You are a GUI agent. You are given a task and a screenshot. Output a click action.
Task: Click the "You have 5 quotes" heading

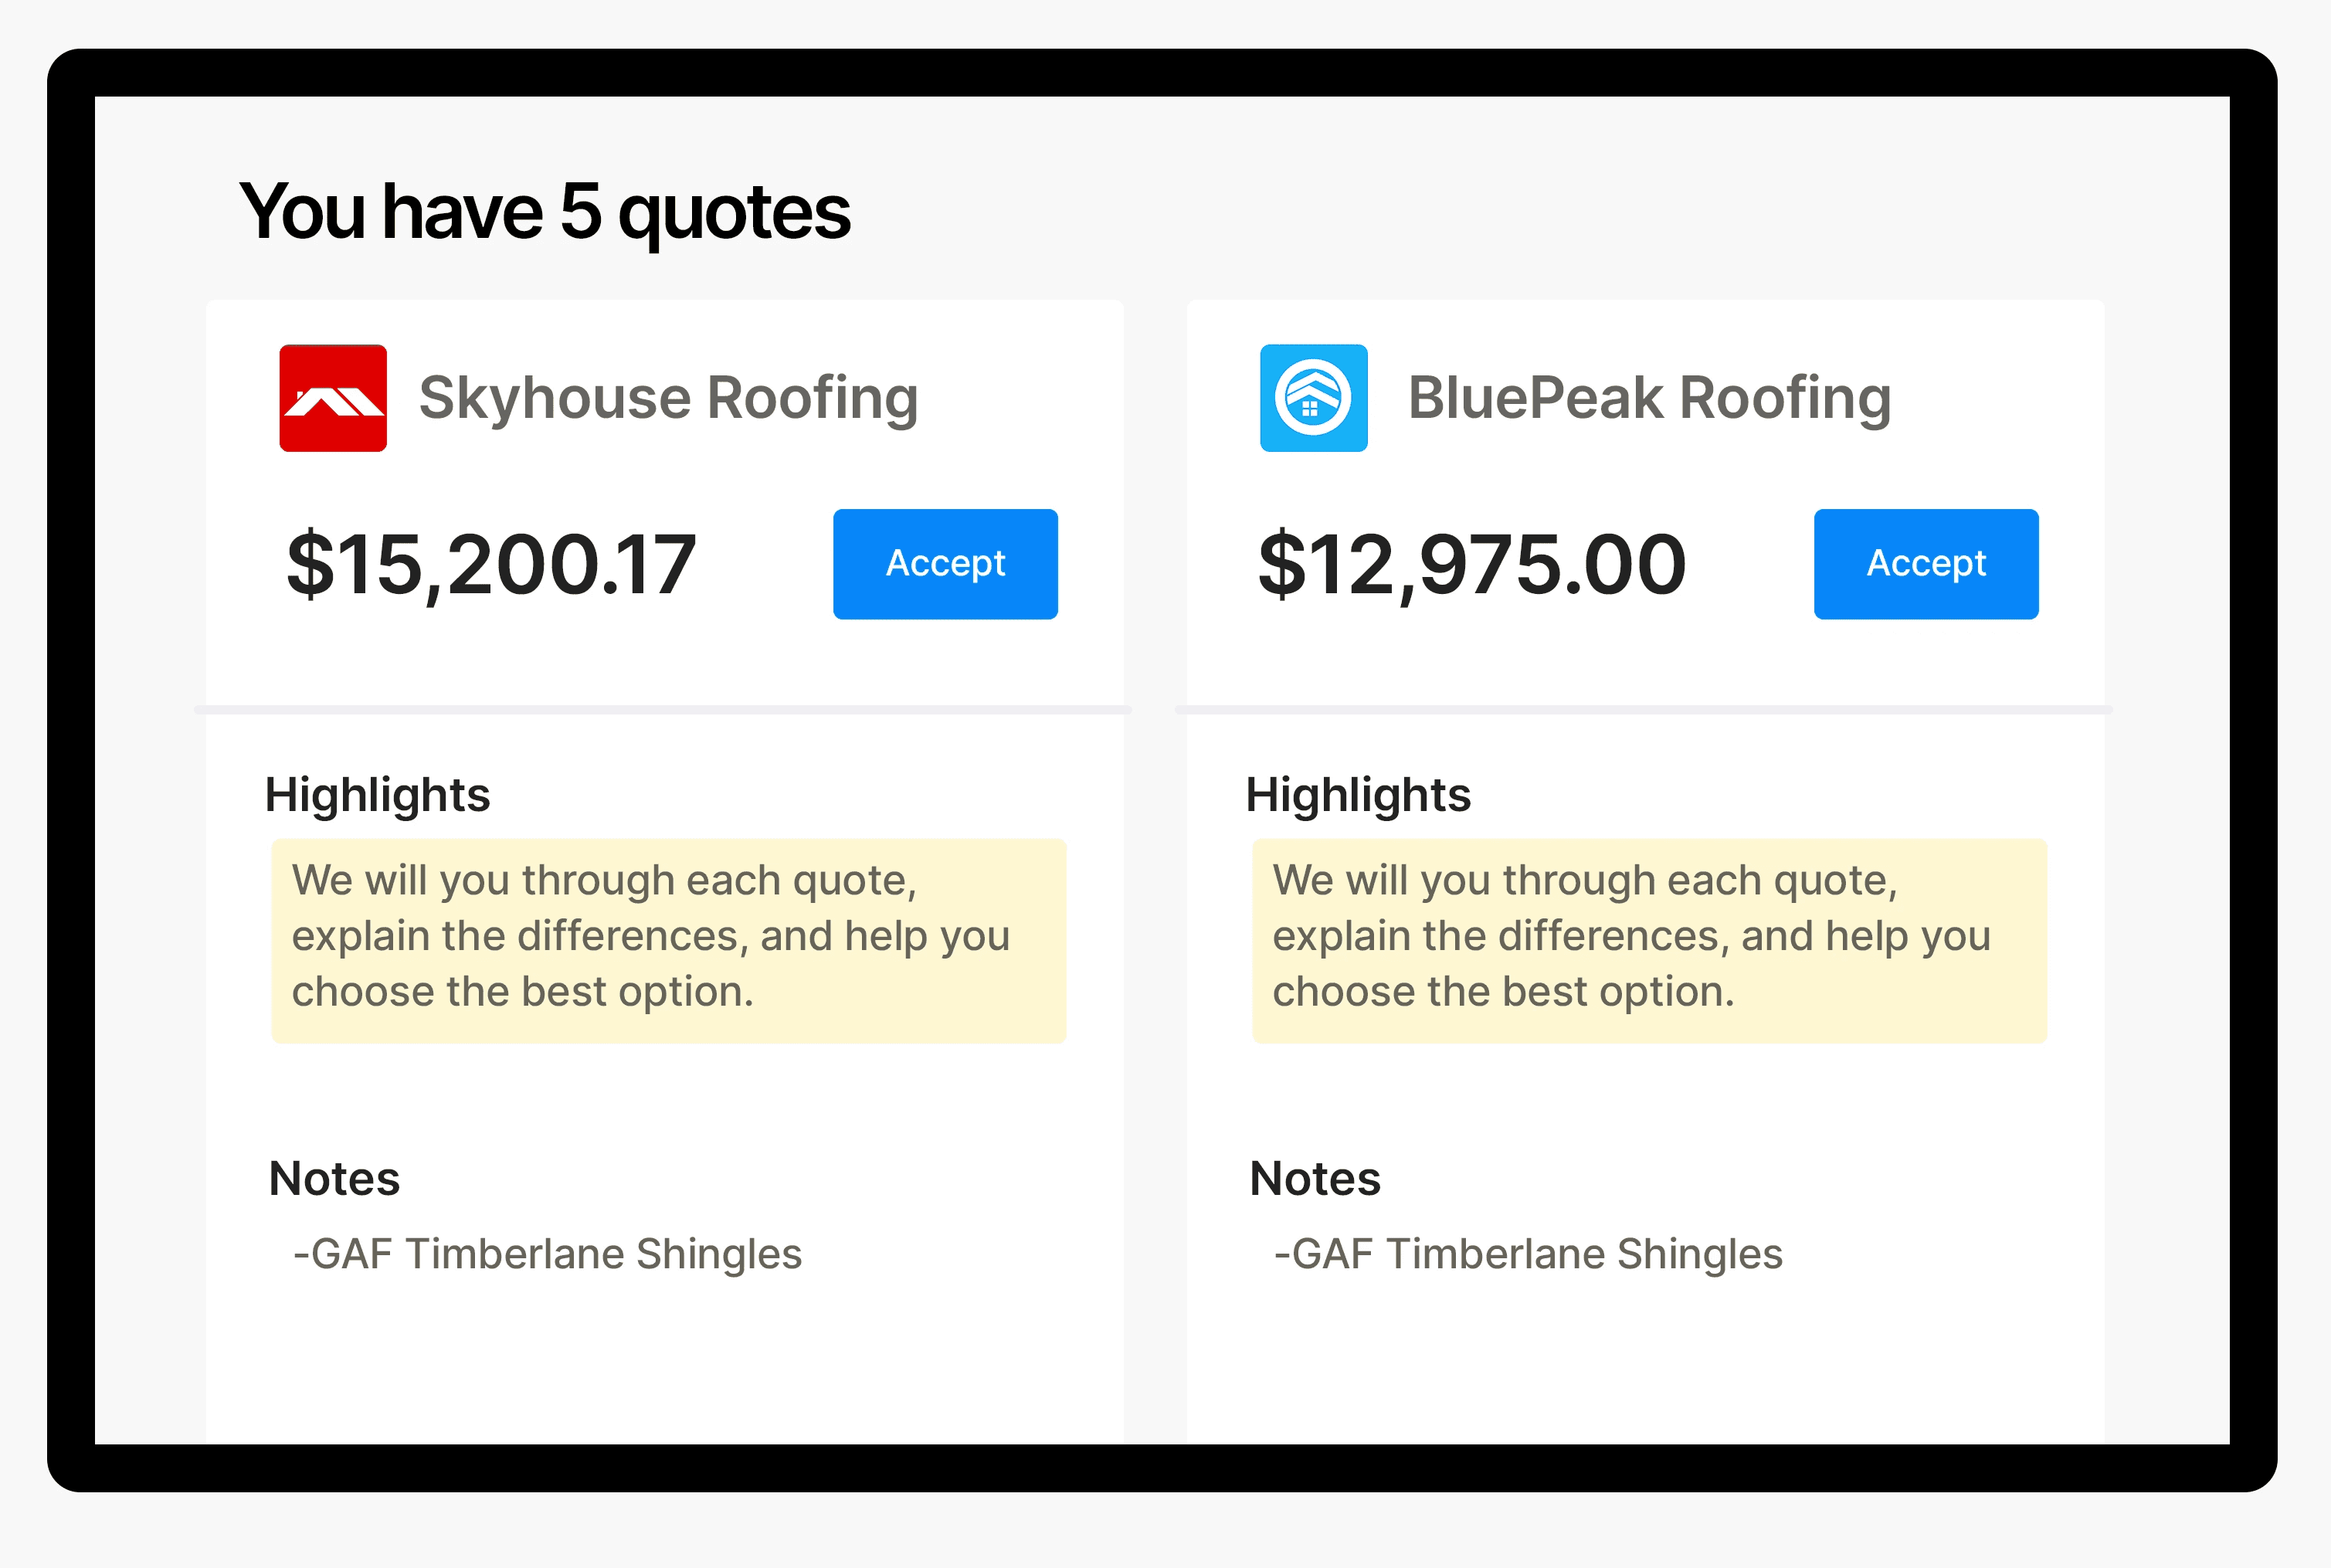(545, 212)
